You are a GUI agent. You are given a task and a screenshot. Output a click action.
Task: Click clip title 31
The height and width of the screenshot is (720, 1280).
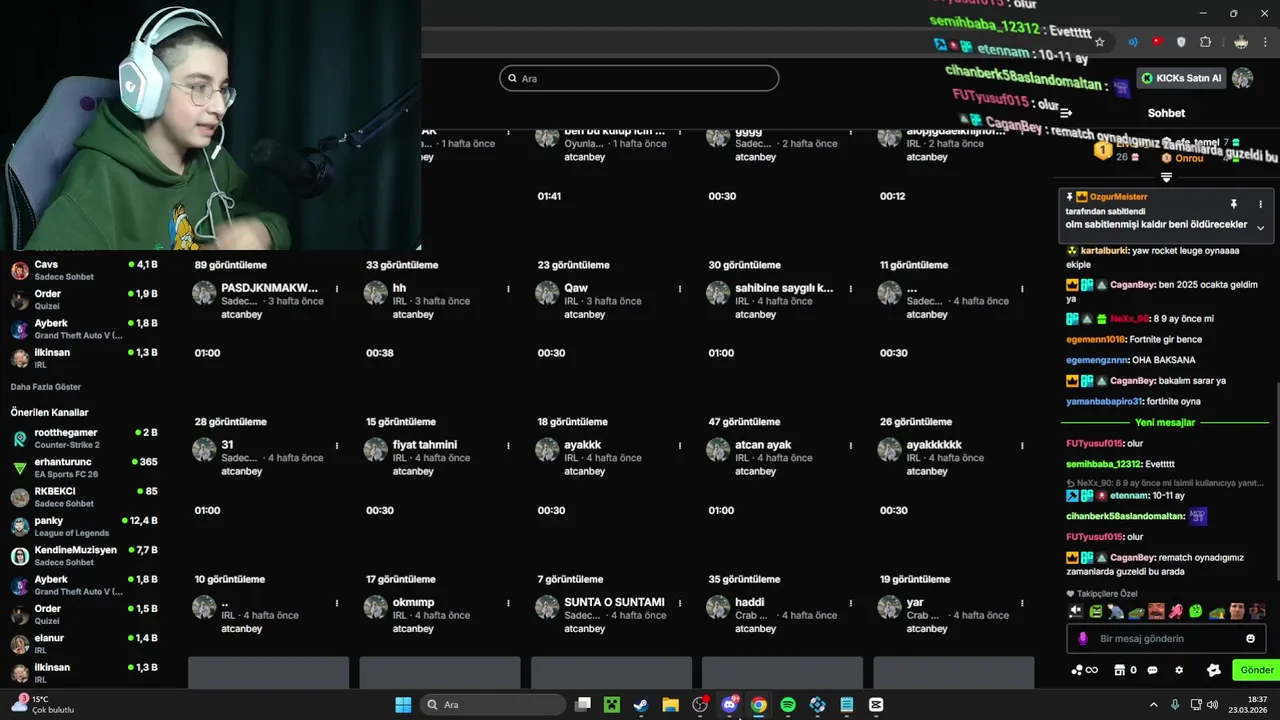coord(227,445)
